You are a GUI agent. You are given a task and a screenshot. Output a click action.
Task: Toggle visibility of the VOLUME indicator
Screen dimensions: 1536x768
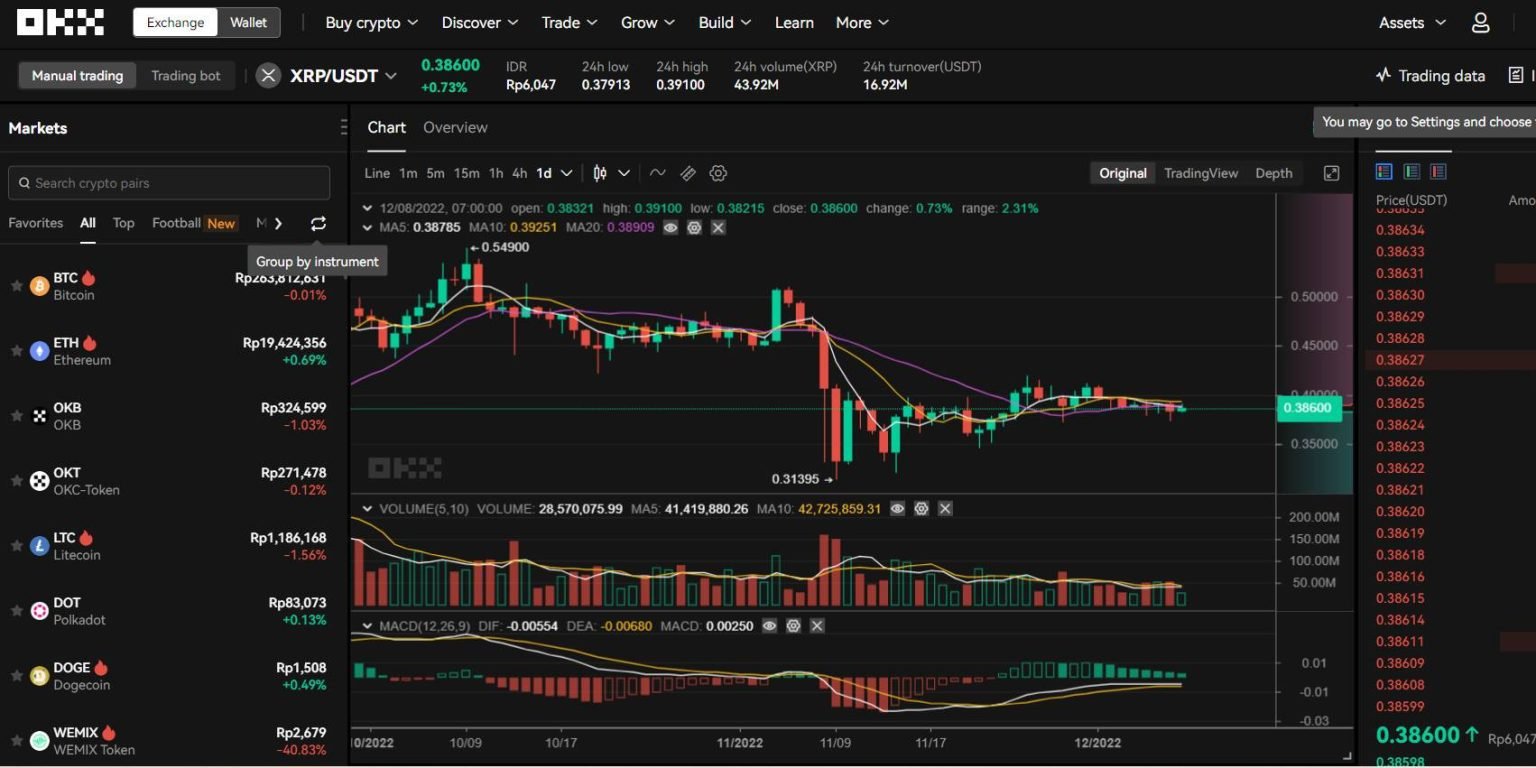click(x=897, y=508)
